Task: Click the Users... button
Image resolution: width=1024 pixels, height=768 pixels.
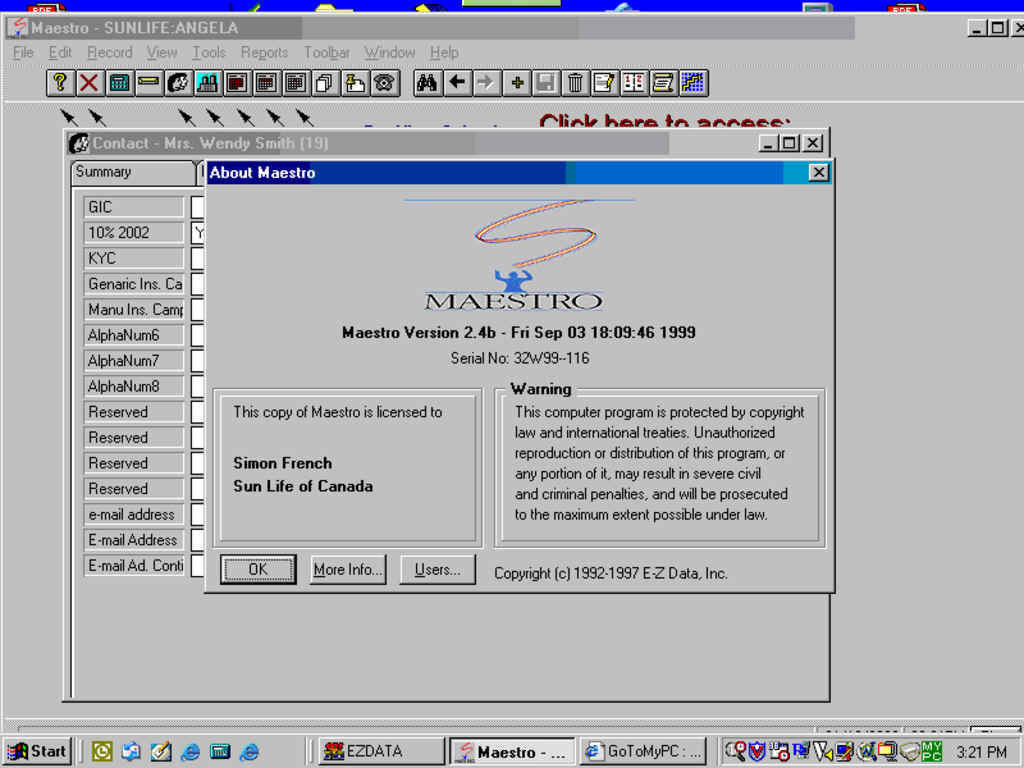Action: point(437,569)
